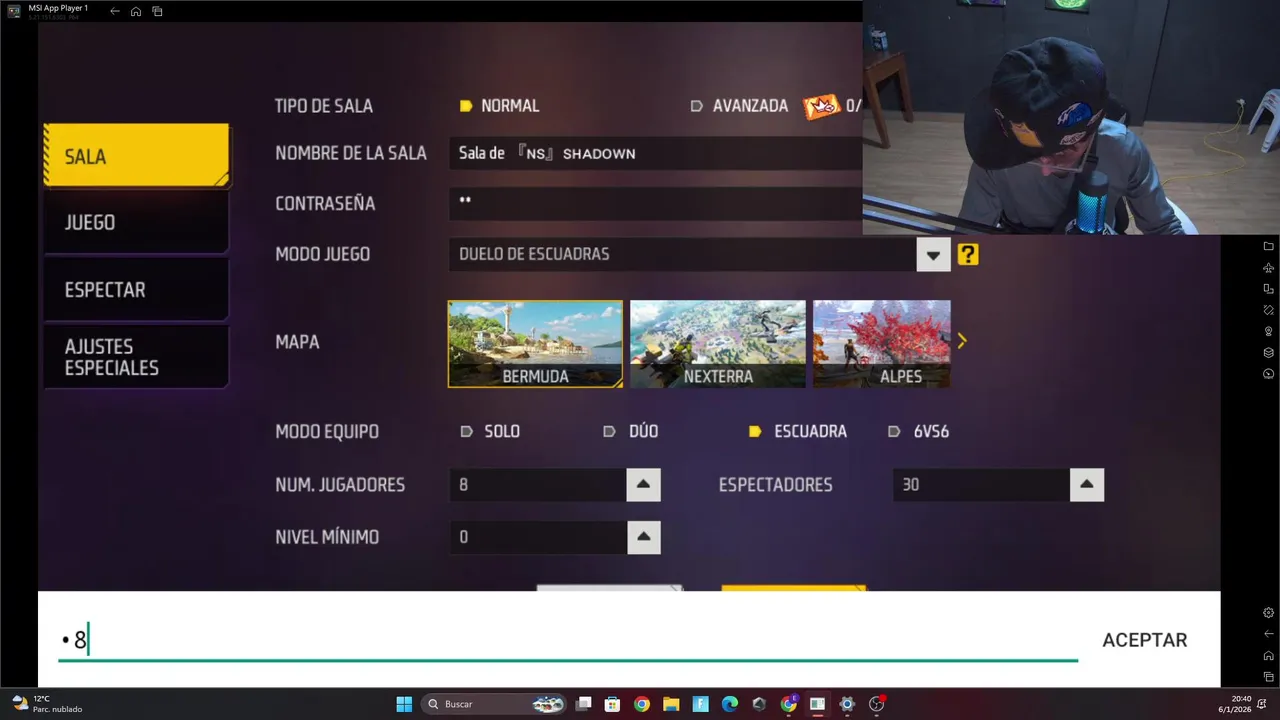Go back with the title bar arrow
1280x720 pixels.
click(115, 11)
